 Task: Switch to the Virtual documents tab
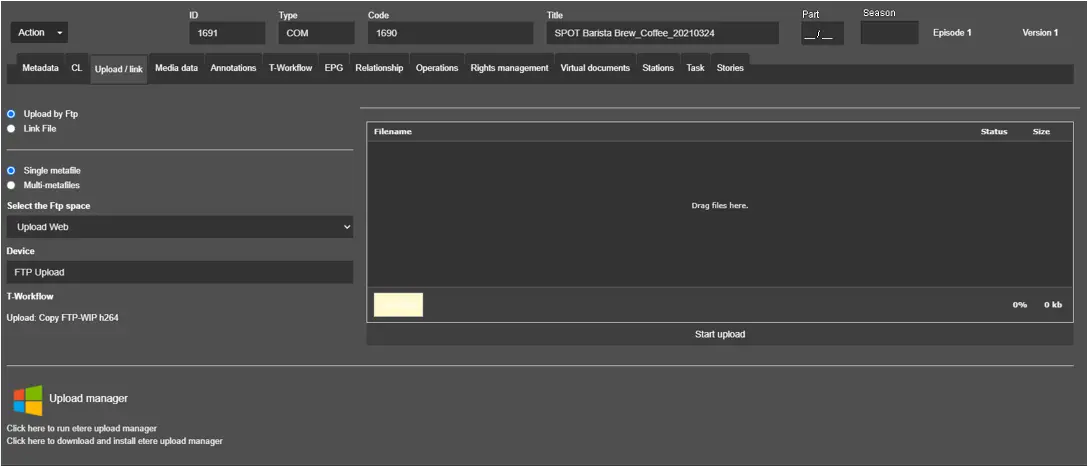(595, 68)
